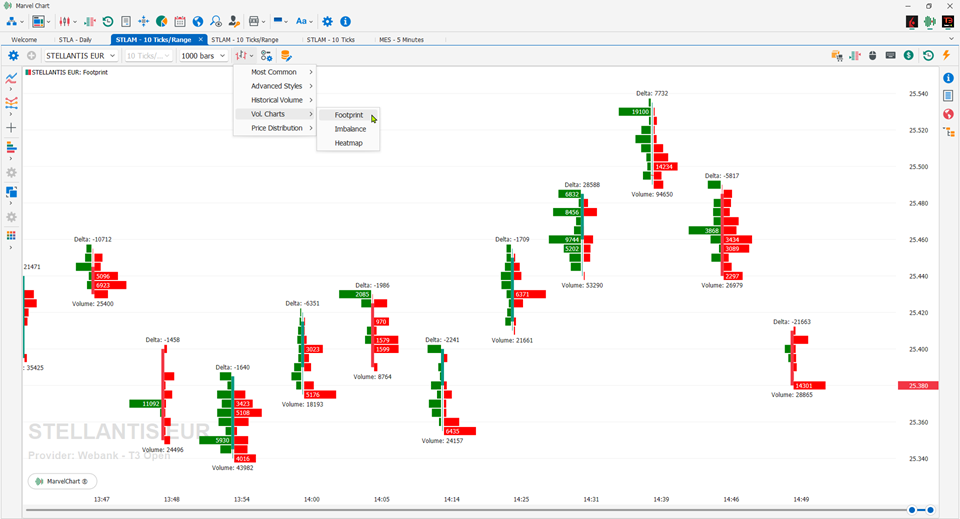Viewport: 960px width, 519px height.
Task: Click the MarvelChart badge button
Action: (62, 481)
